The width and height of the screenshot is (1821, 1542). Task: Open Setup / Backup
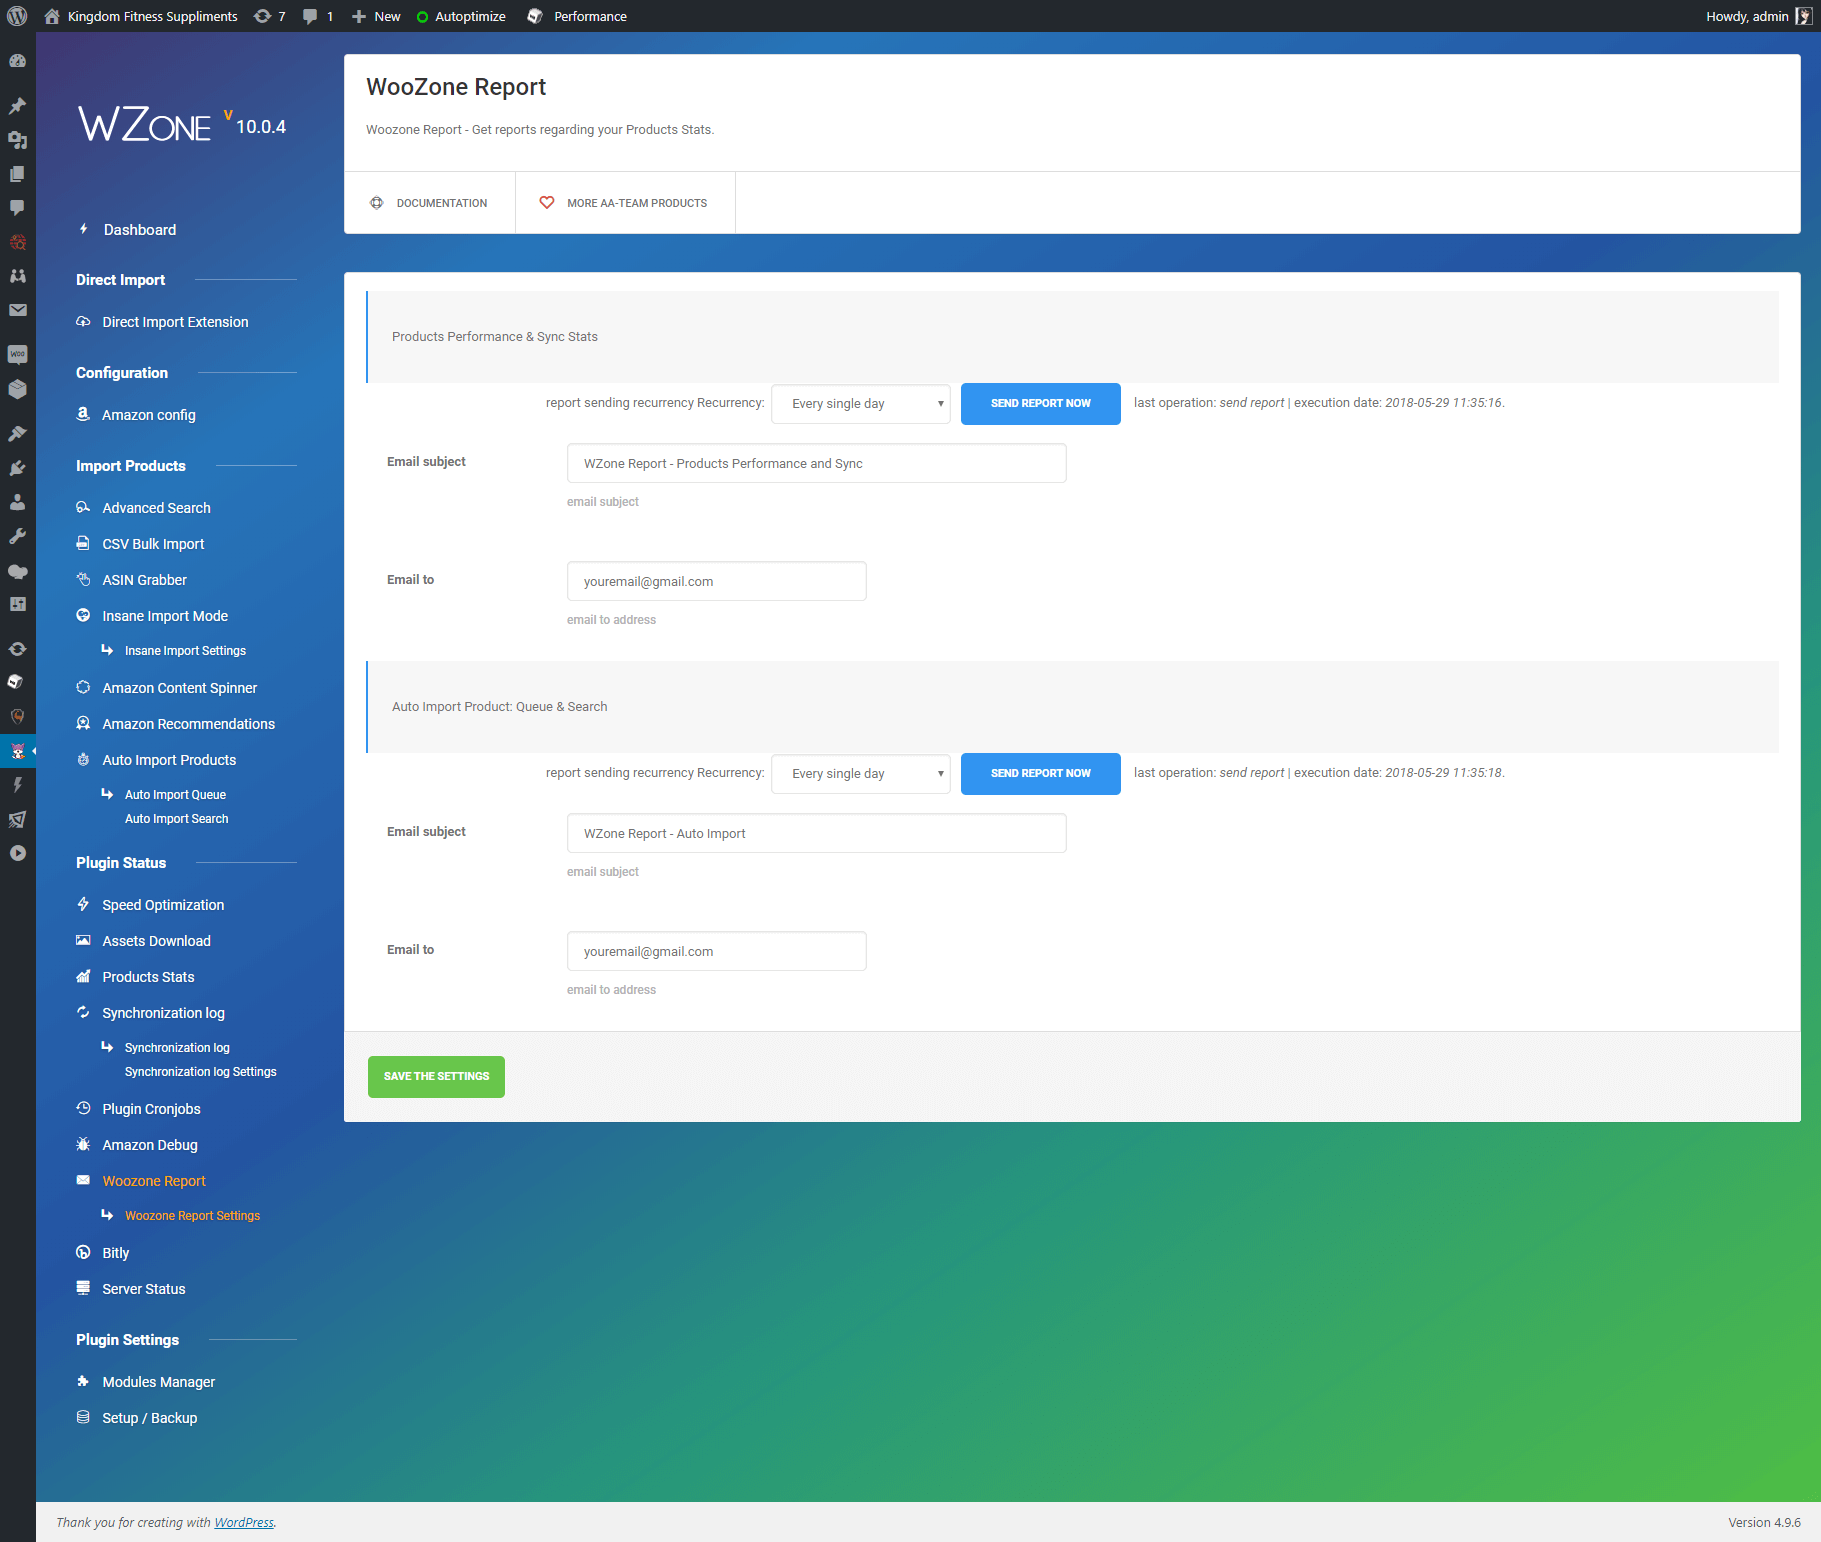[150, 1418]
